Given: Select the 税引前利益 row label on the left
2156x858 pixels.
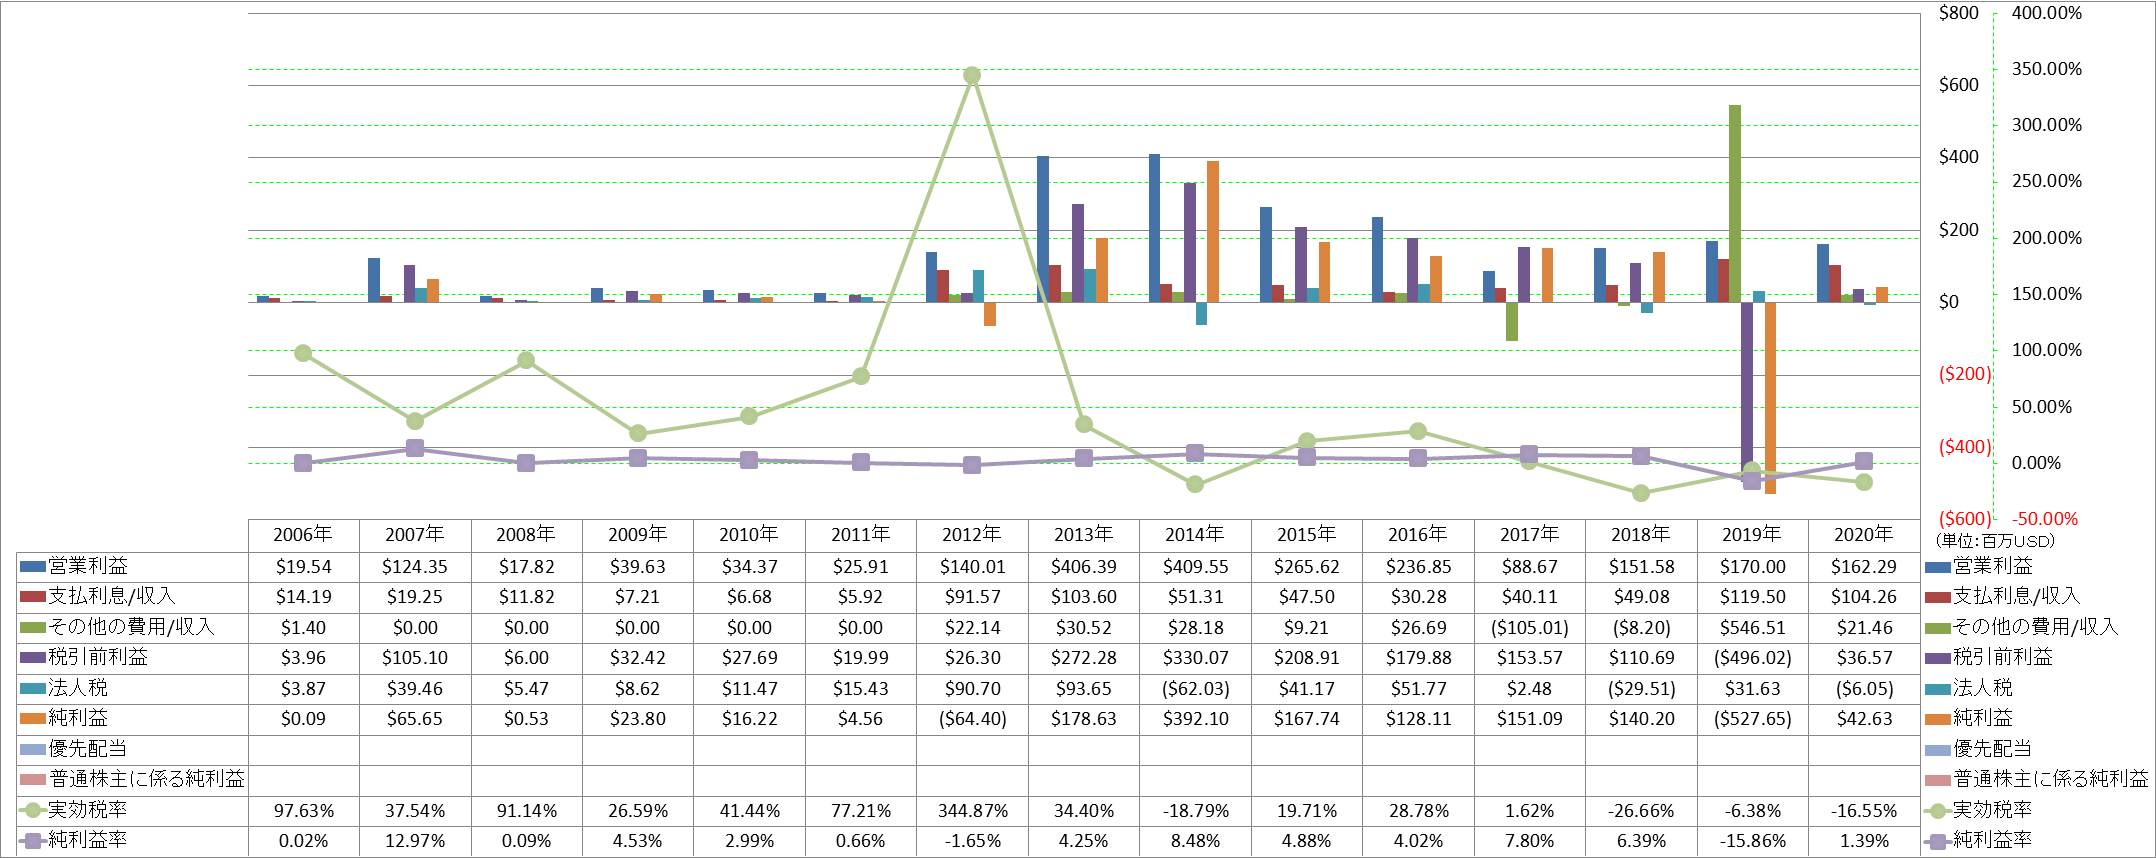Looking at the screenshot, I should [x=98, y=658].
